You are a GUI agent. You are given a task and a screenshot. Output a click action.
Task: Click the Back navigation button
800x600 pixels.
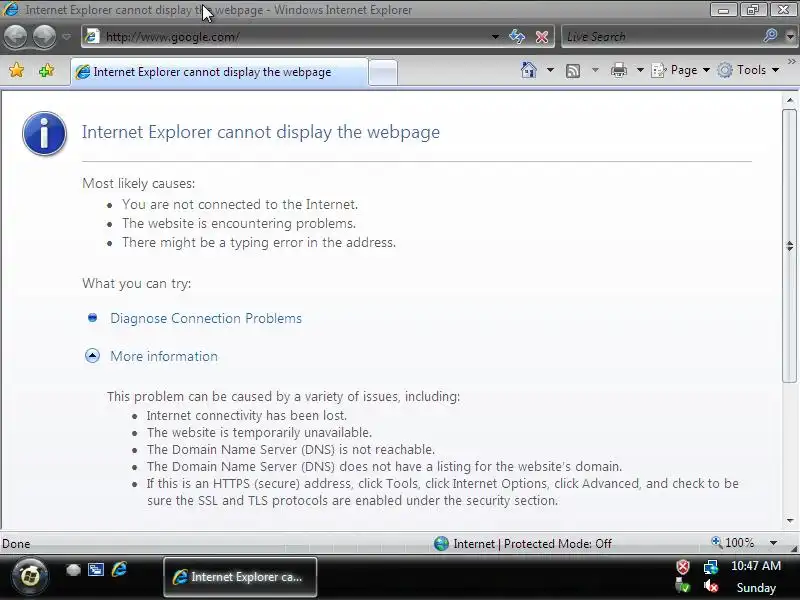[16, 37]
